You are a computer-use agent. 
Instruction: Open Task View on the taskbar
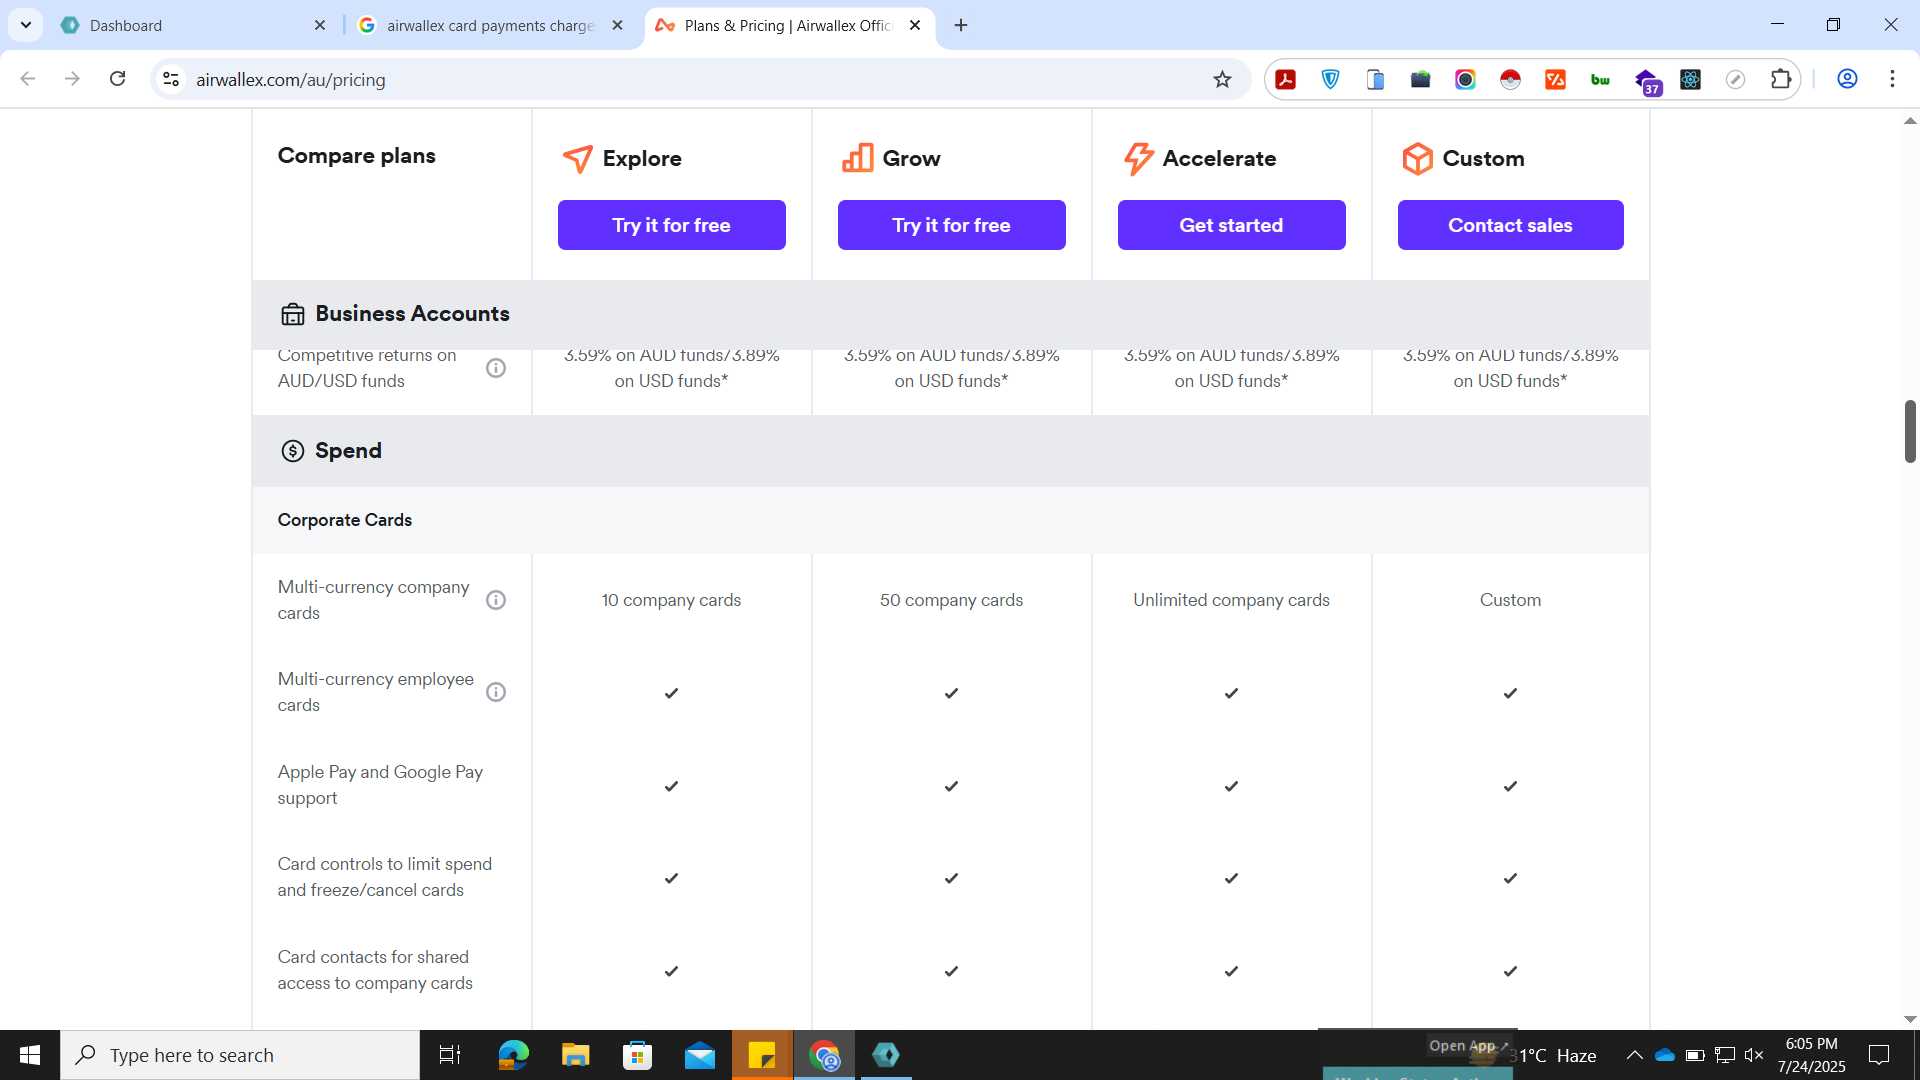coord(450,1055)
